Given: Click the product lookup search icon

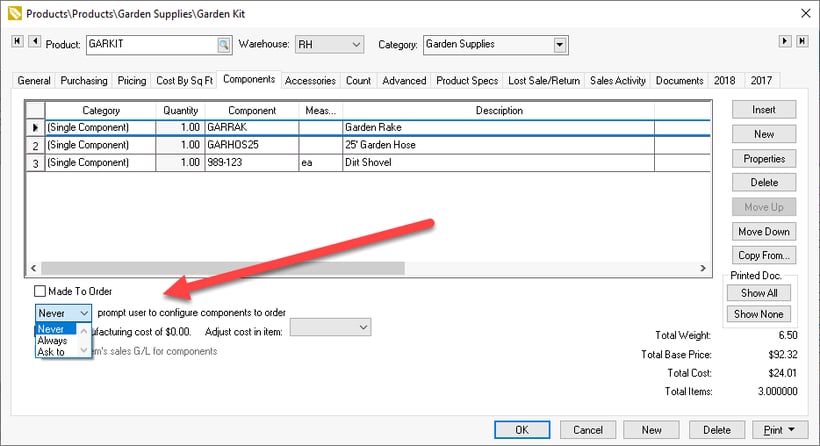Looking at the screenshot, I should point(224,45).
